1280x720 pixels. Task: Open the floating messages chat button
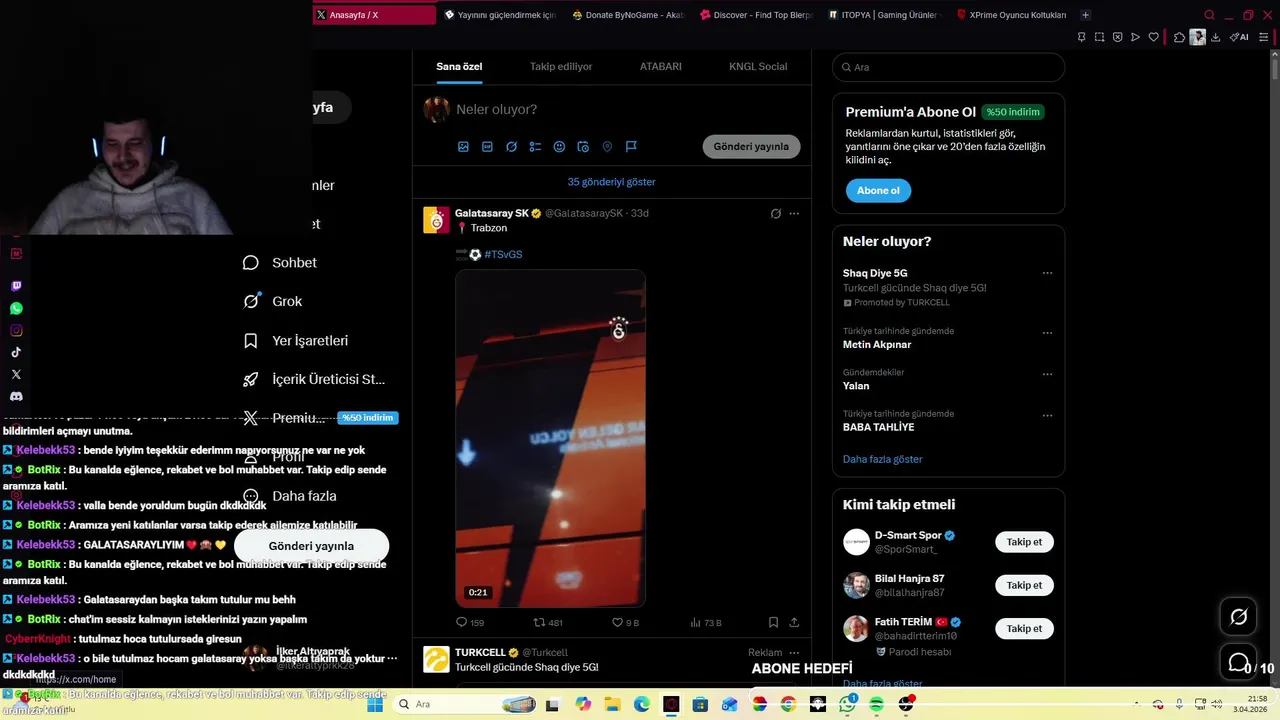1238,662
